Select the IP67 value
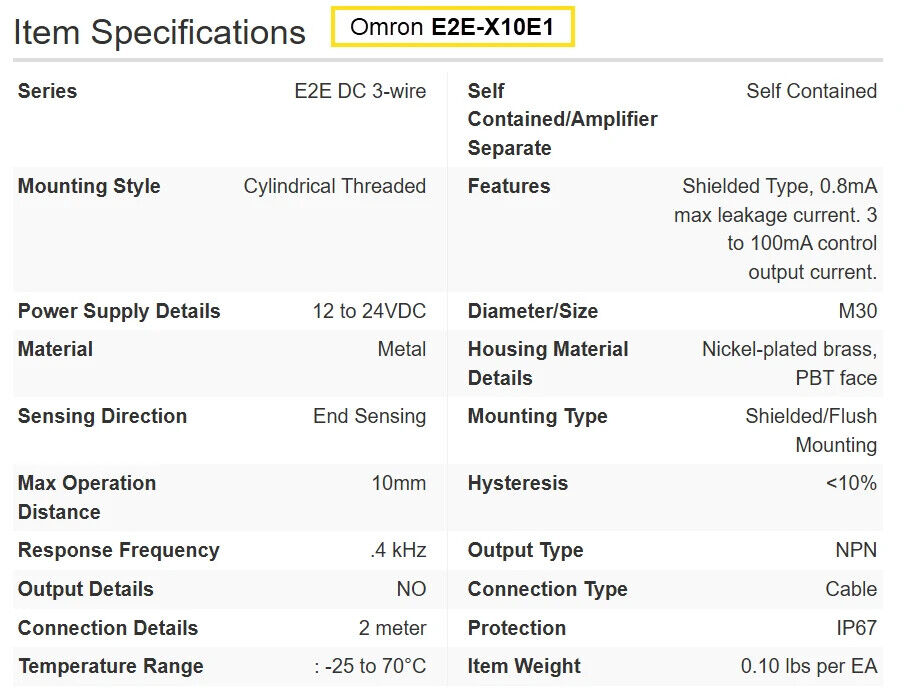 856,628
